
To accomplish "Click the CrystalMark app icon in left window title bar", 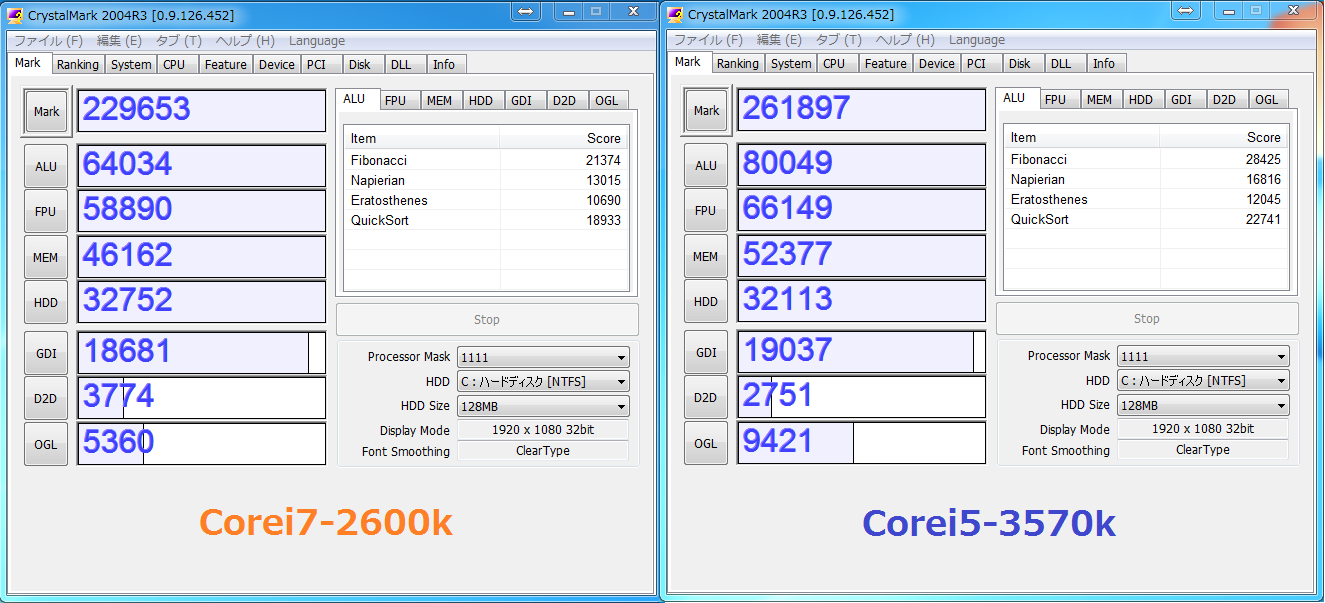I will click(x=15, y=16).
